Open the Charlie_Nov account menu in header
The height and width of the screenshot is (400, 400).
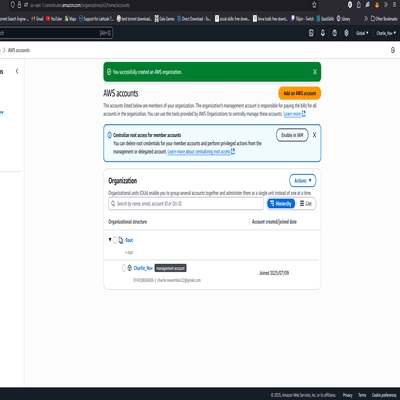(386, 33)
